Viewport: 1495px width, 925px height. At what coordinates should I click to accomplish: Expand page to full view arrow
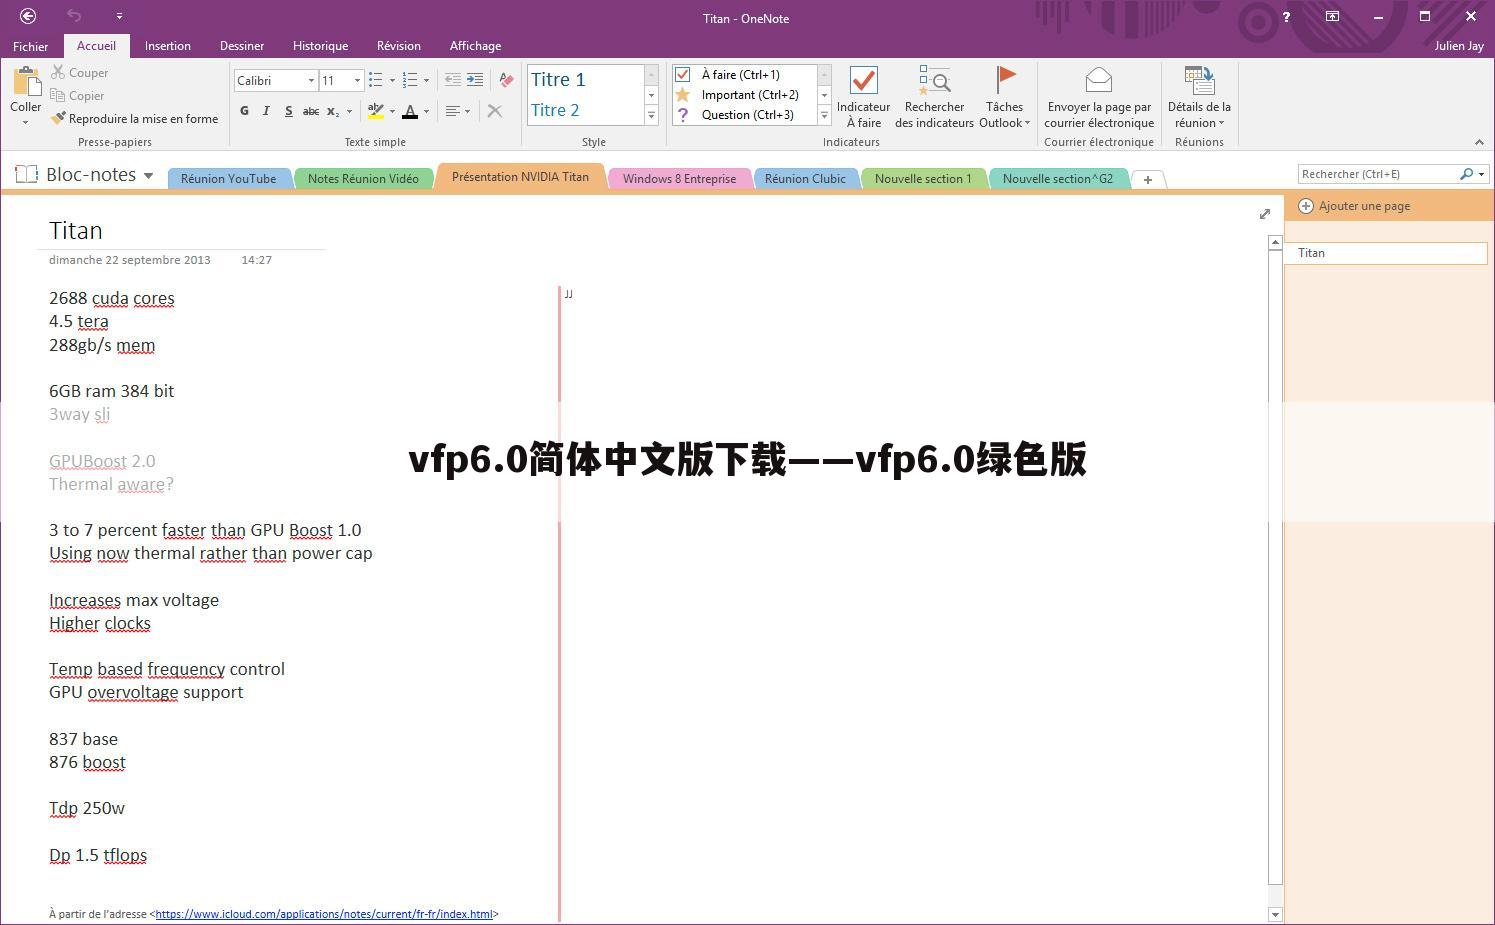[1265, 214]
